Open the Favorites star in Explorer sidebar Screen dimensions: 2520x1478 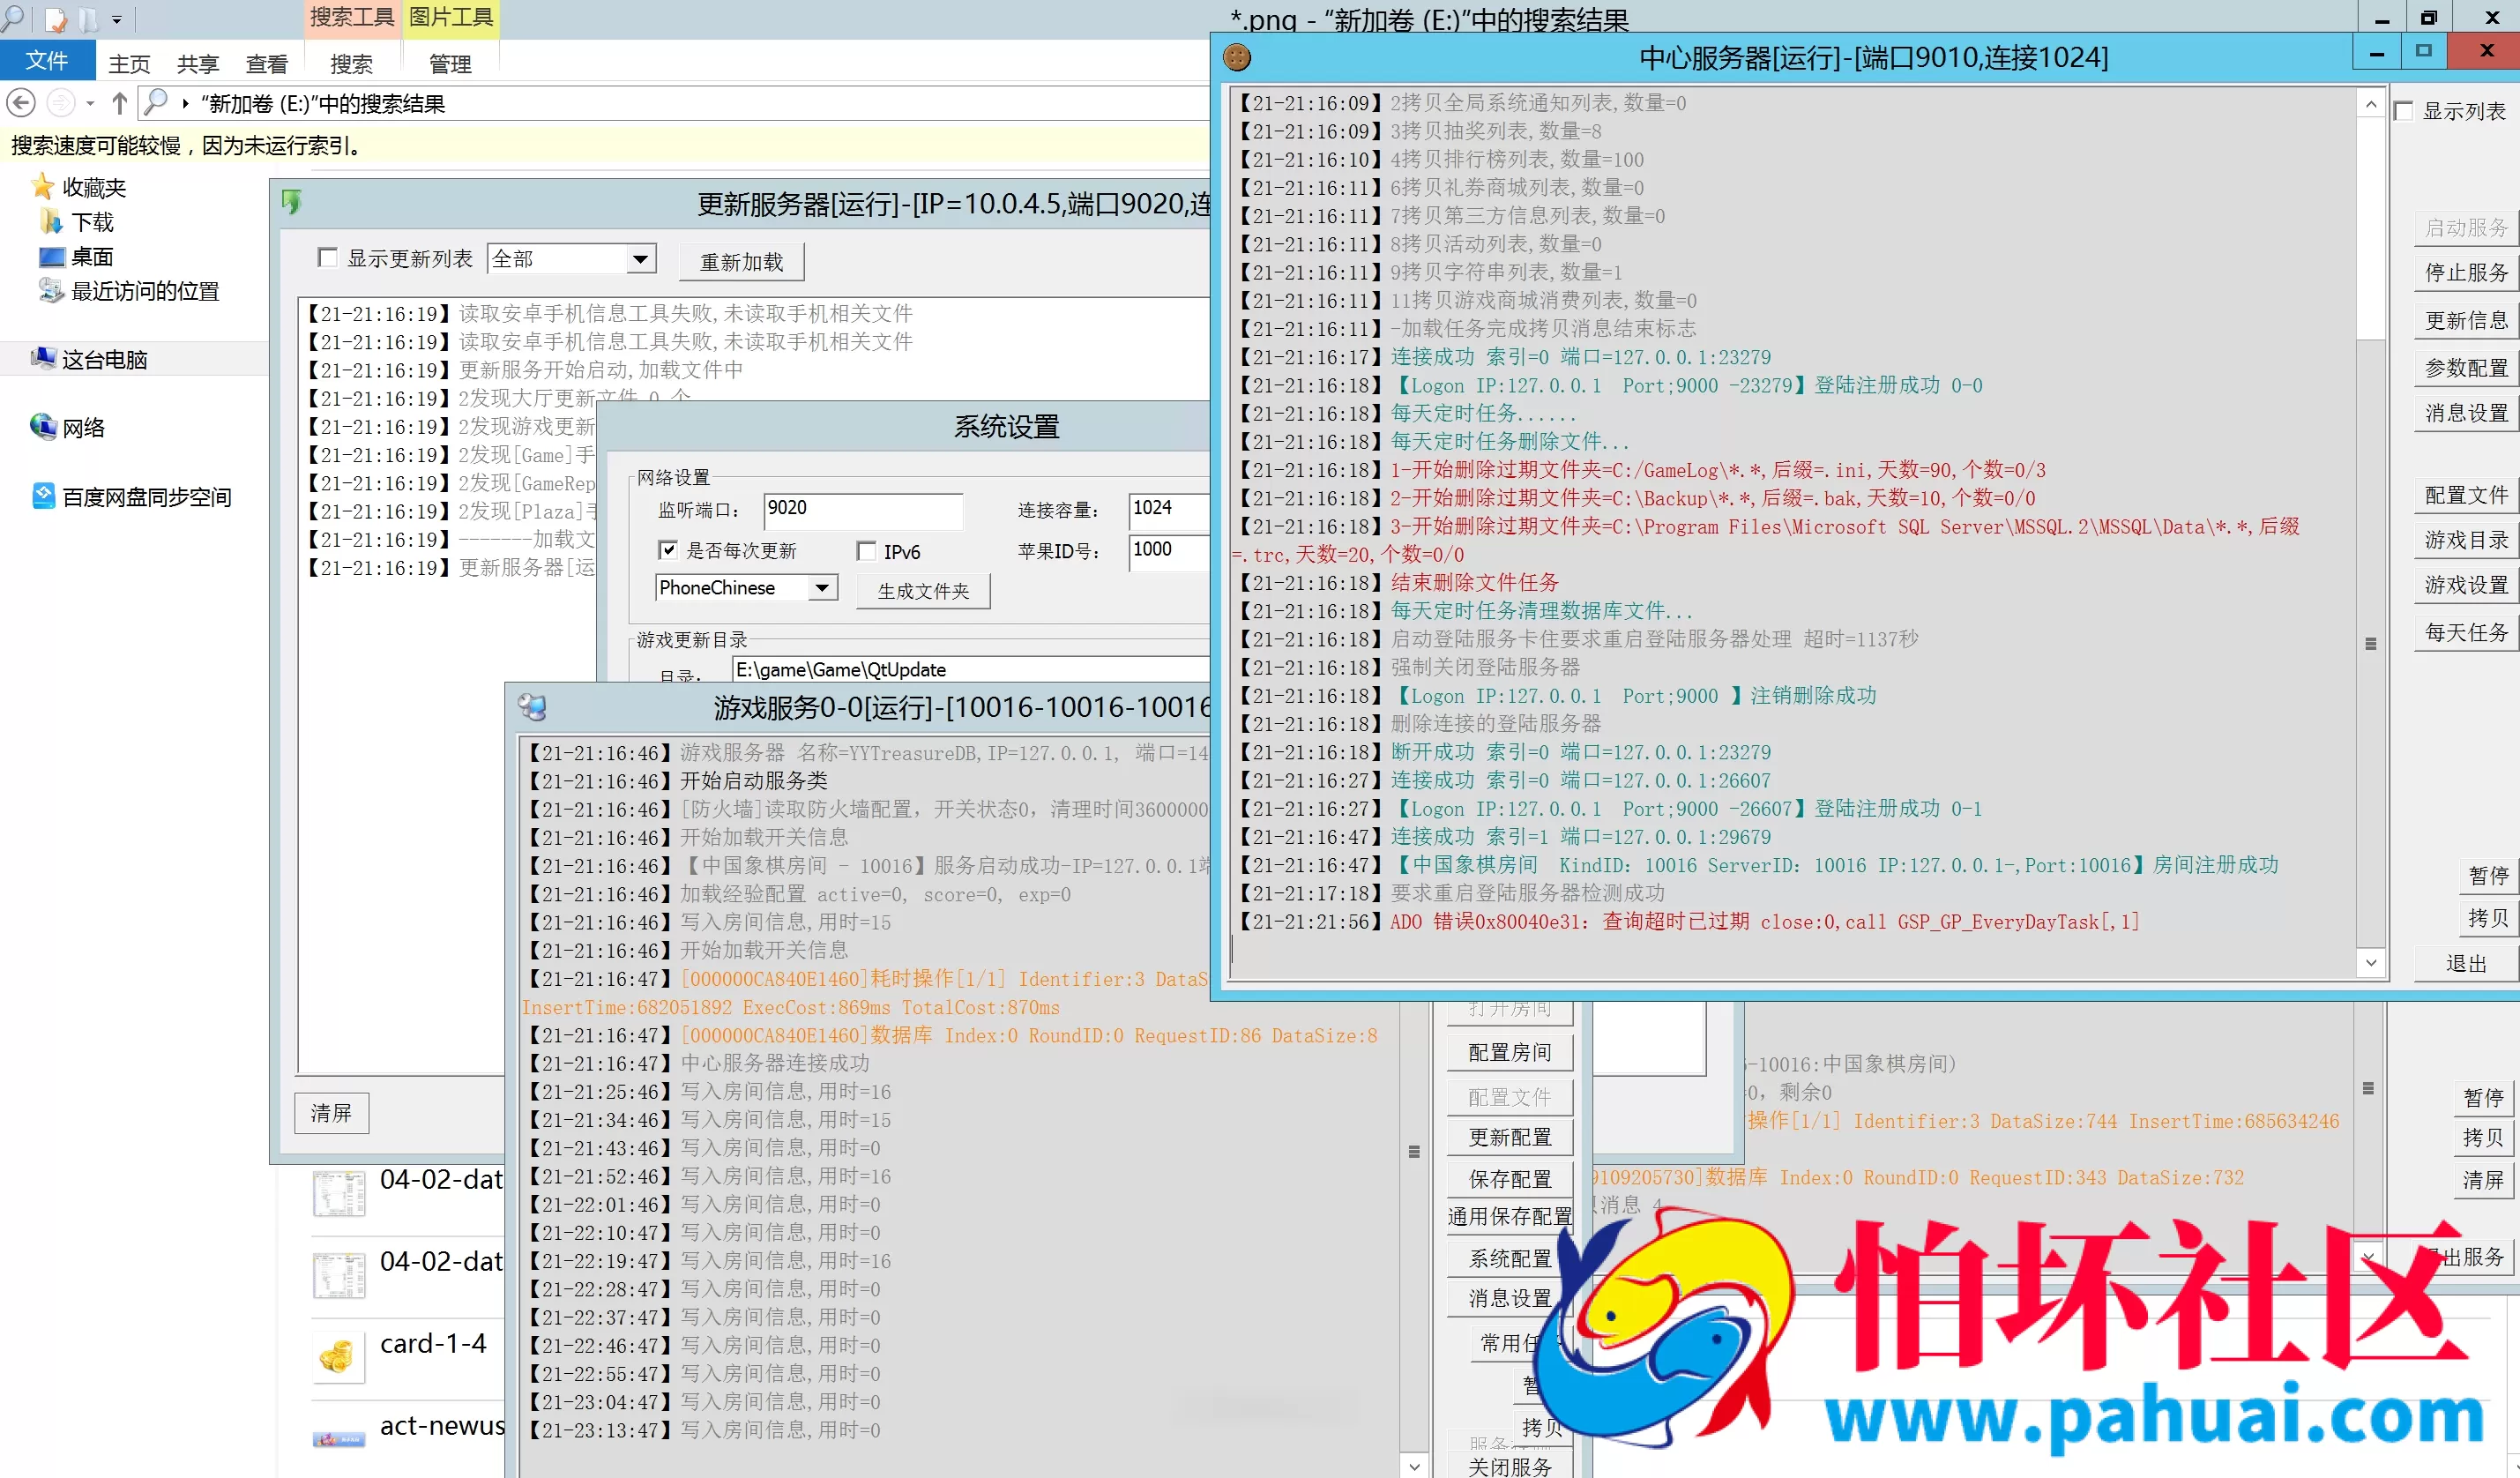[43, 187]
